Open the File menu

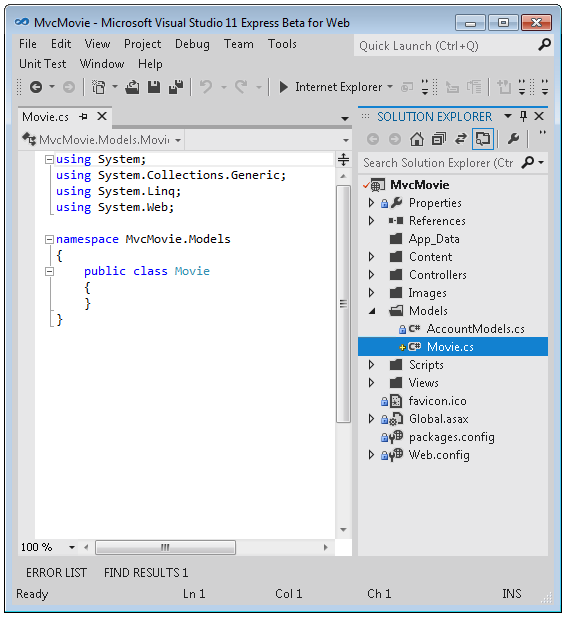click(28, 44)
